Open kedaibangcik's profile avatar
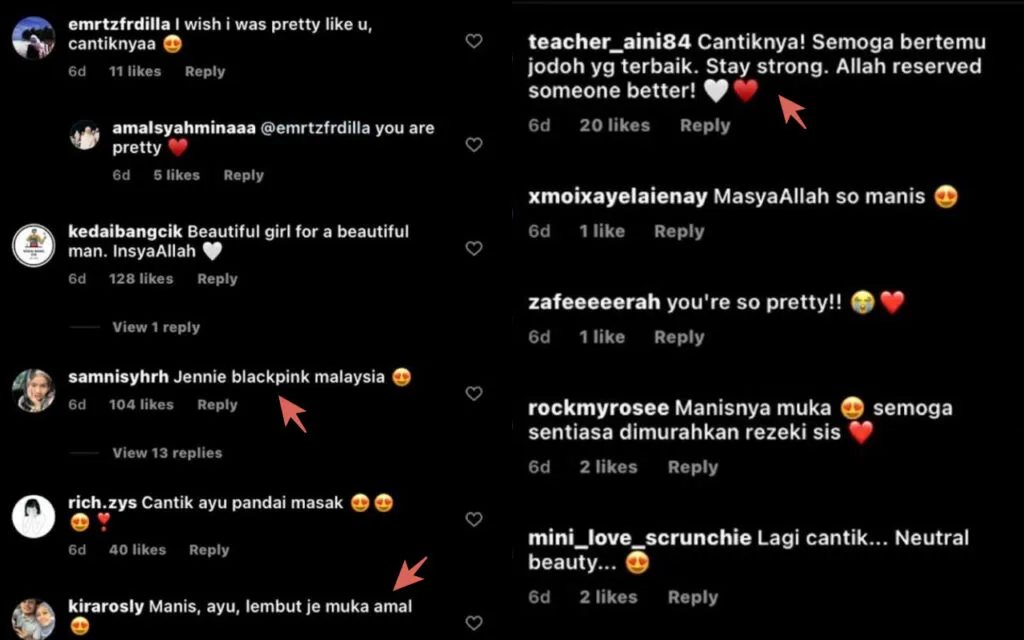1024x640 pixels. click(x=33, y=245)
